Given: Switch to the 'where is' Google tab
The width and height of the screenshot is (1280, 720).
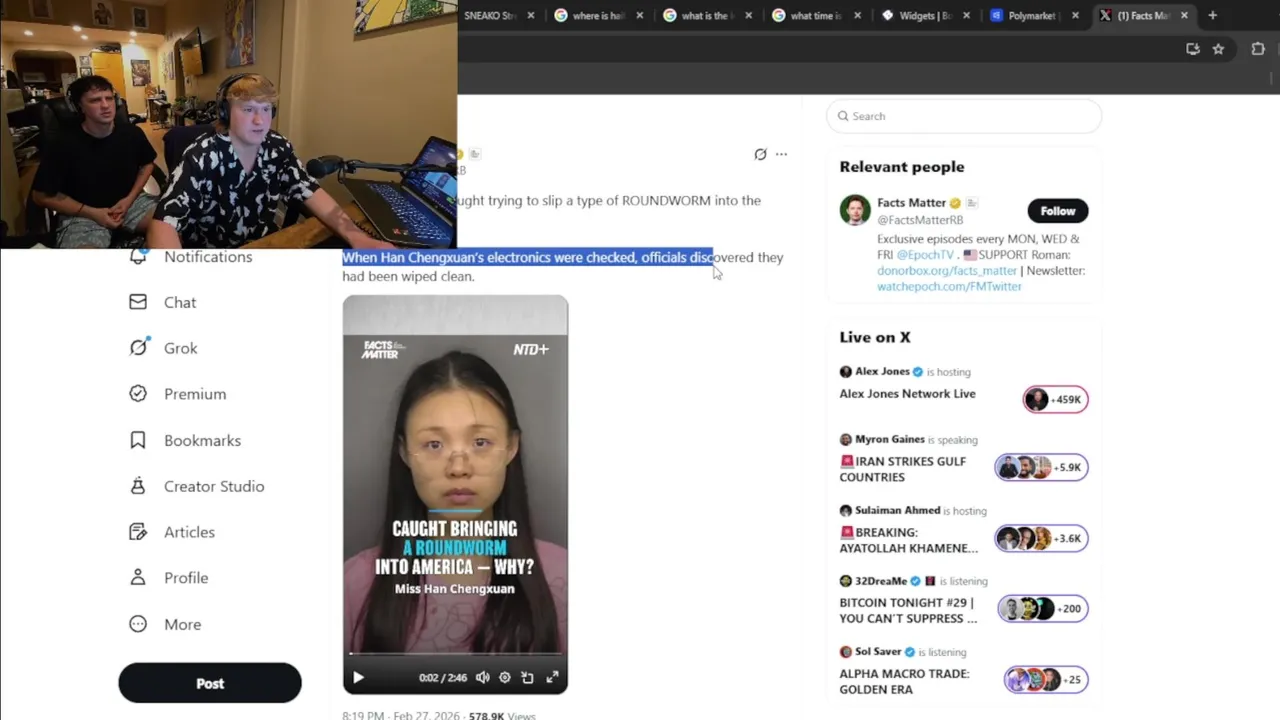Looking at the screenshot, I should [598, 15].
